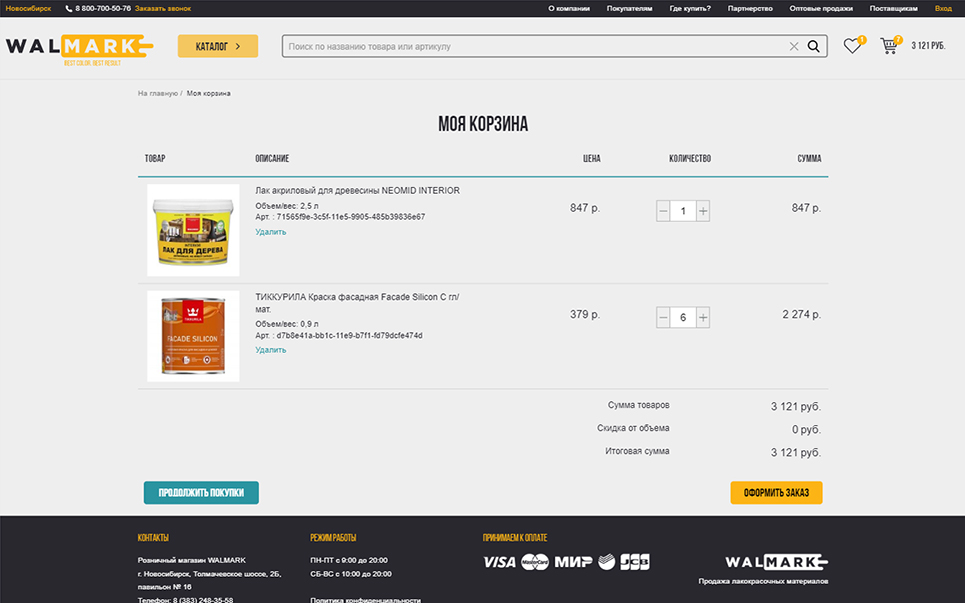Viewport: 965px width, 603px height.
Task: Click the МИР payment icon
Action: point(573,562)
